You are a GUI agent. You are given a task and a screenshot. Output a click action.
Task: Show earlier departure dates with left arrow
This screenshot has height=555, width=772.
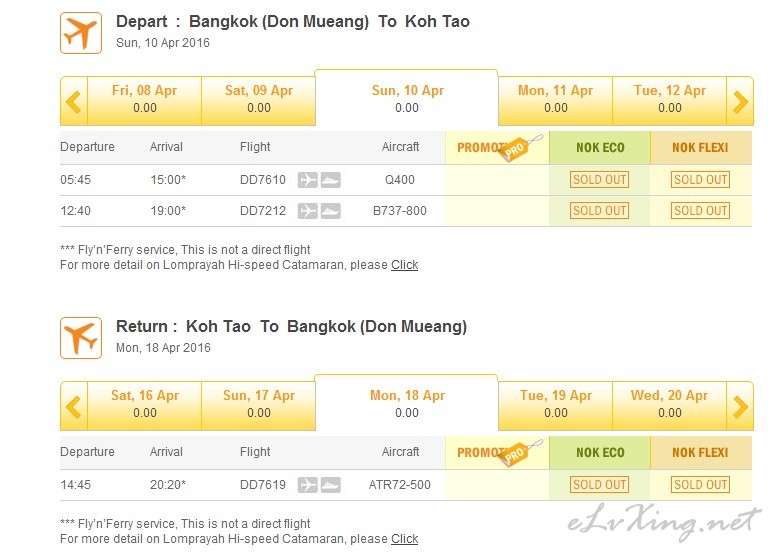[74, 101]
